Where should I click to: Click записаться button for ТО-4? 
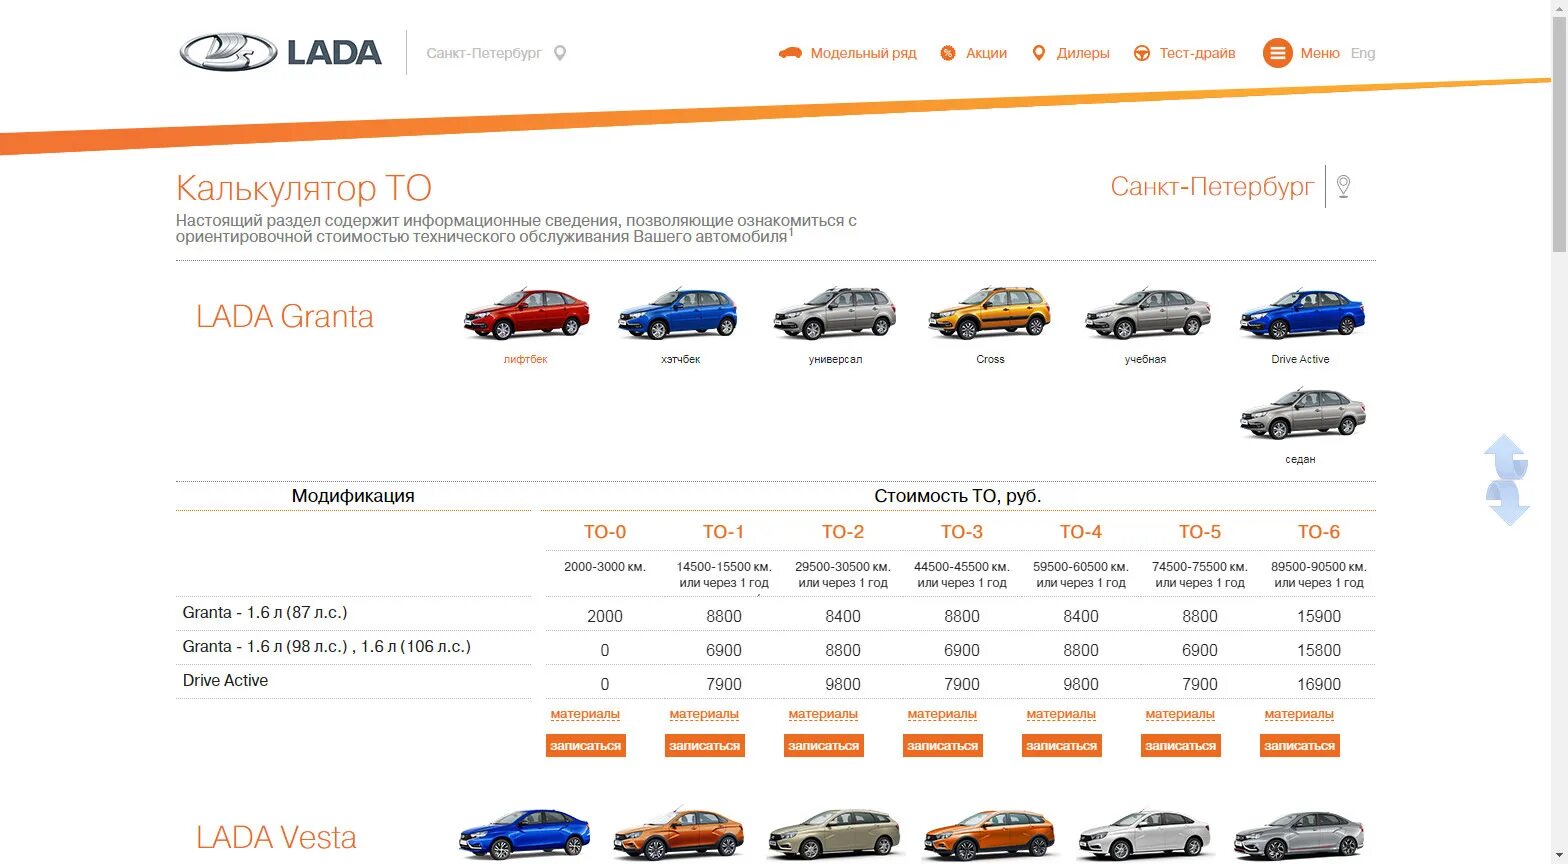pyautogui.click(x=1062, y=746)
